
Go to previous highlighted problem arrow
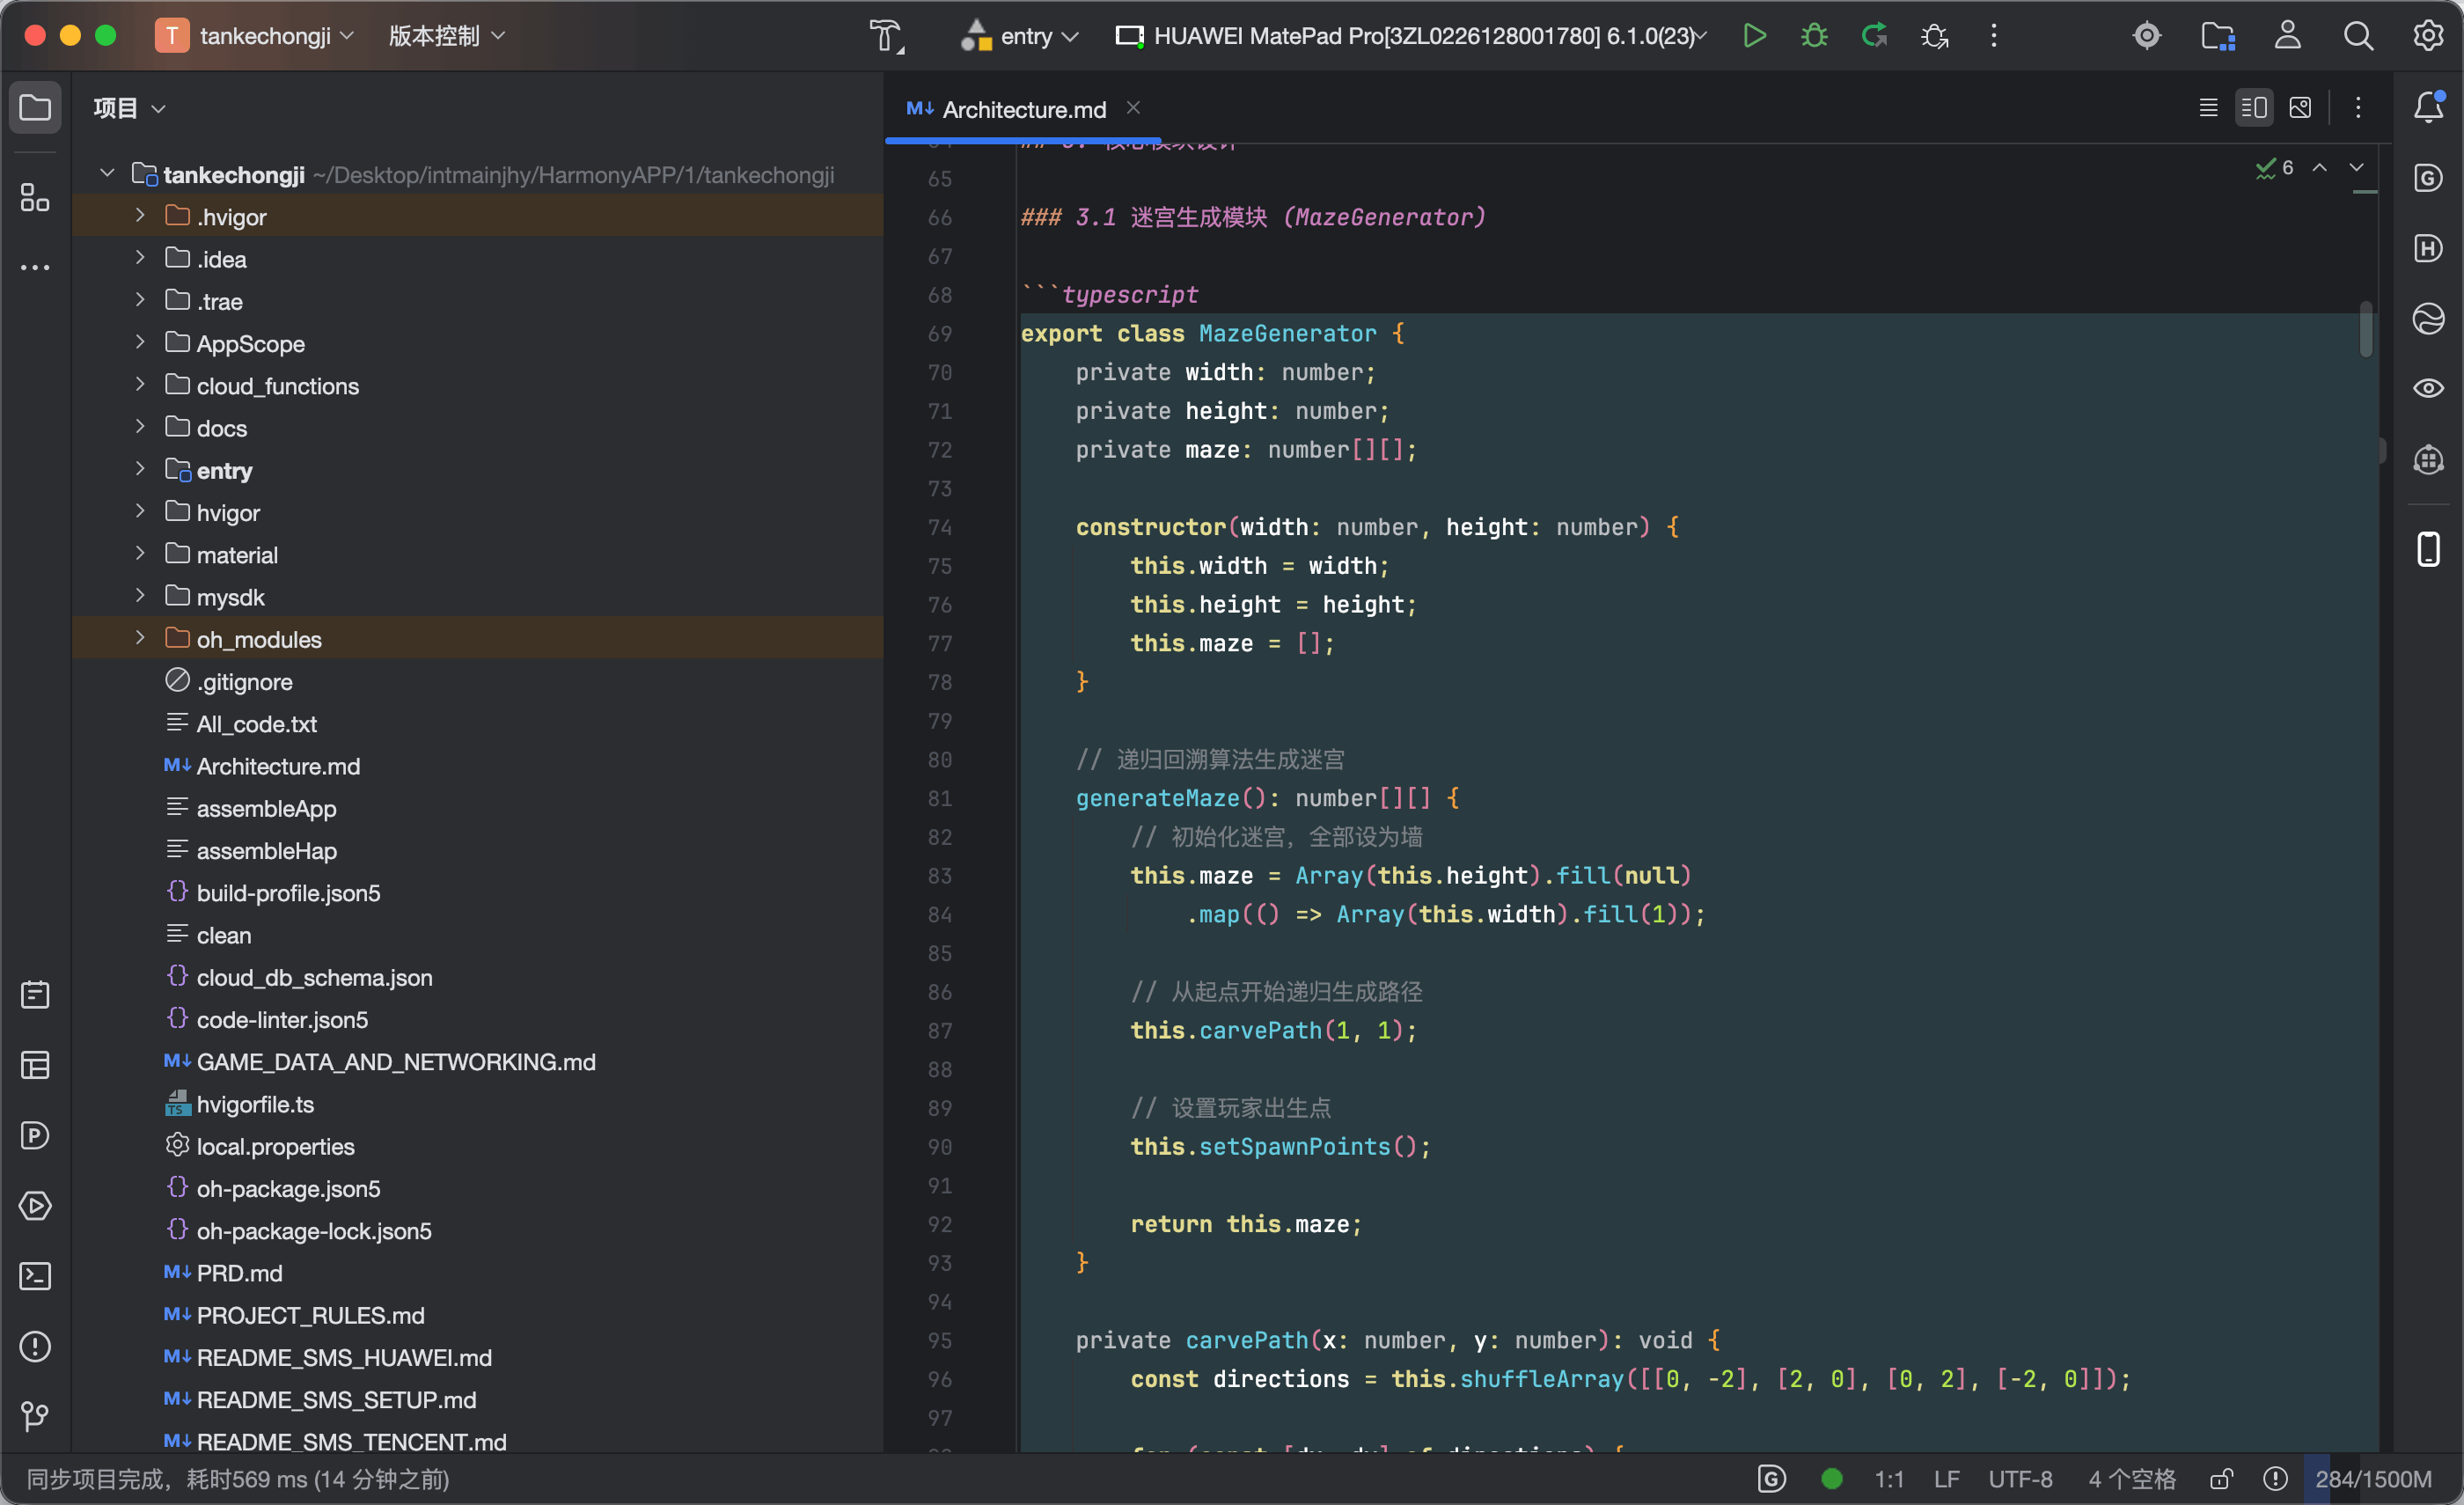point(2319,167)
